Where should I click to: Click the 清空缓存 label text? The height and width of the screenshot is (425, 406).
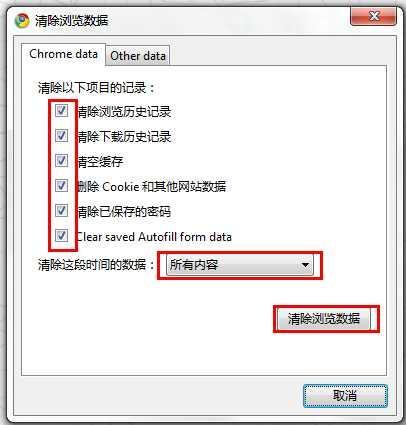100,161
